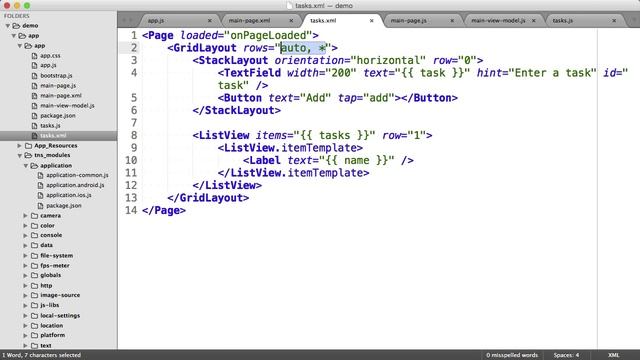Click the closing Page tag on line 14
Image resolution: width=640 pixels, height=360 pixels.
click(x=164, y=211)
